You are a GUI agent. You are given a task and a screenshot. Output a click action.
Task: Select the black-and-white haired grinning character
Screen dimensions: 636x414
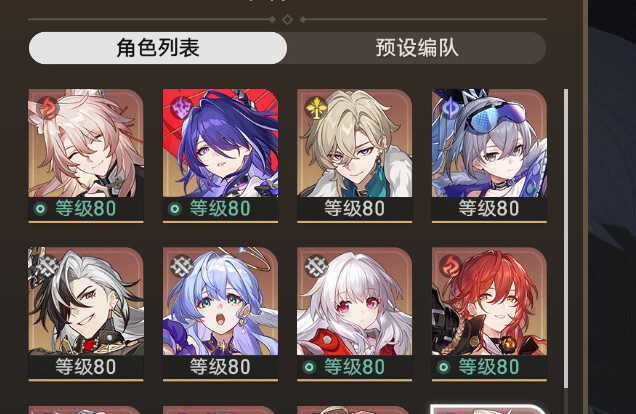coord(86,314)
